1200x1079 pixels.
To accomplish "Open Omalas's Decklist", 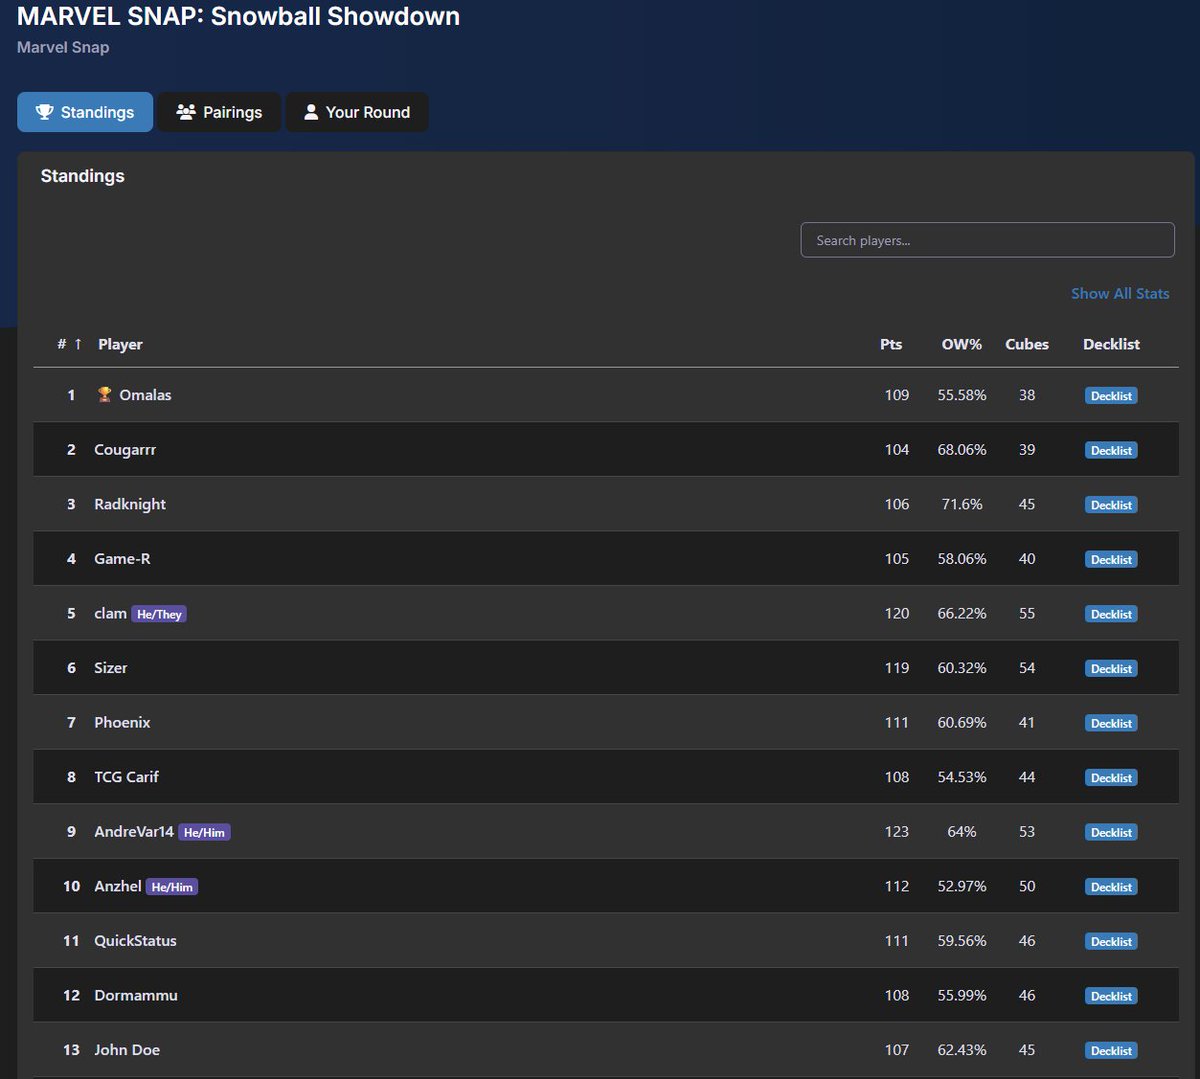I will point(1111,396).
